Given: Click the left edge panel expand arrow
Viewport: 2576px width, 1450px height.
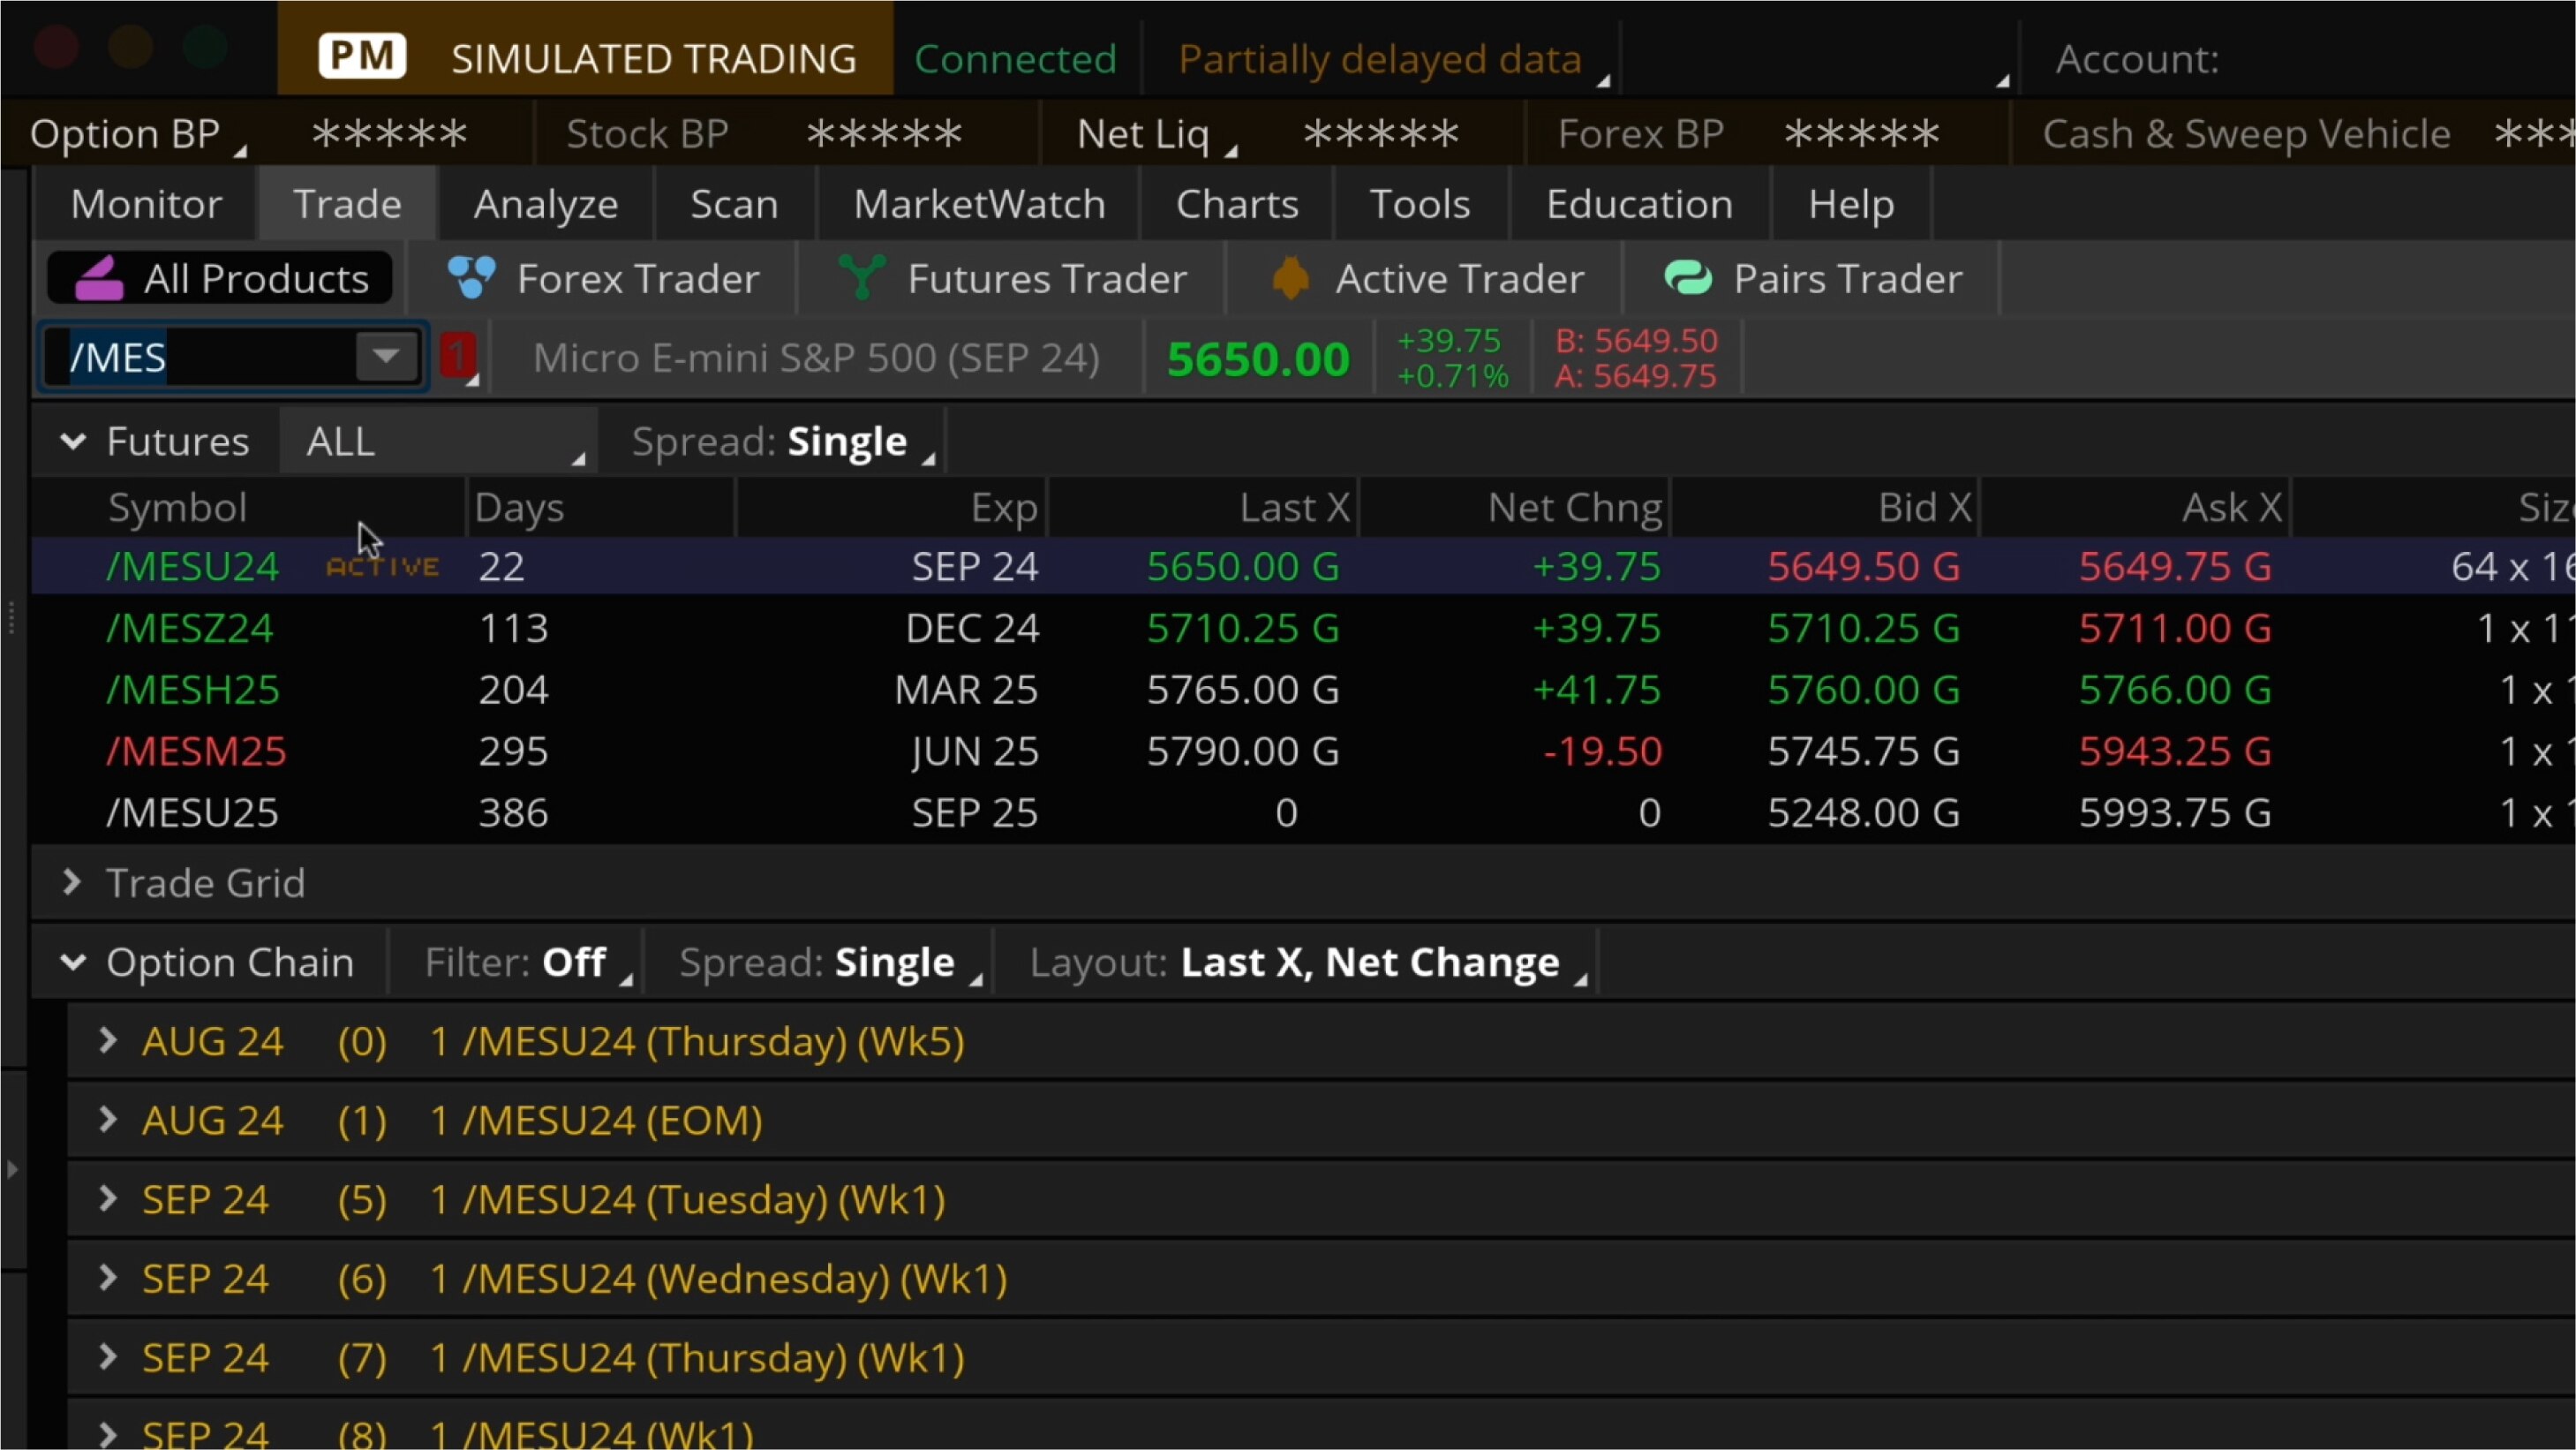Looking at the screenshot, I should click(x=13, y=1170).
